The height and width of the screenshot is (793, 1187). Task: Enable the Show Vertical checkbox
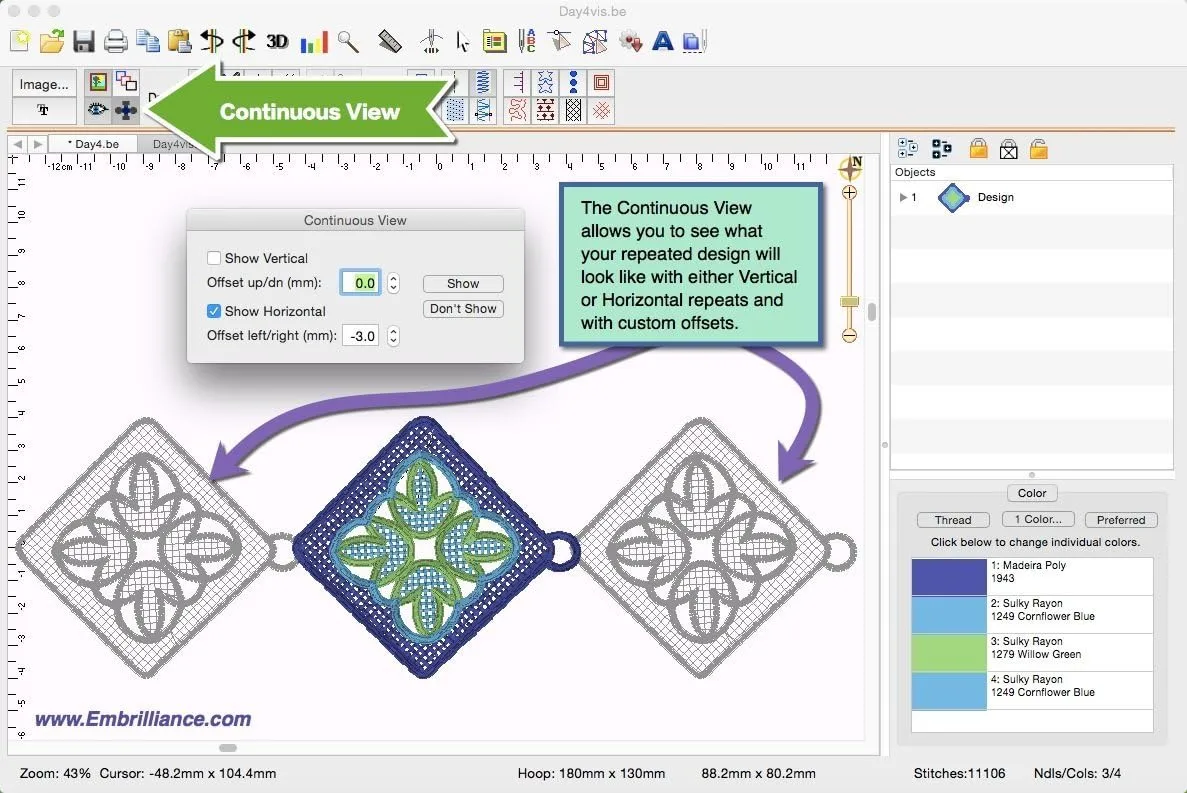(x=216, y=258)
